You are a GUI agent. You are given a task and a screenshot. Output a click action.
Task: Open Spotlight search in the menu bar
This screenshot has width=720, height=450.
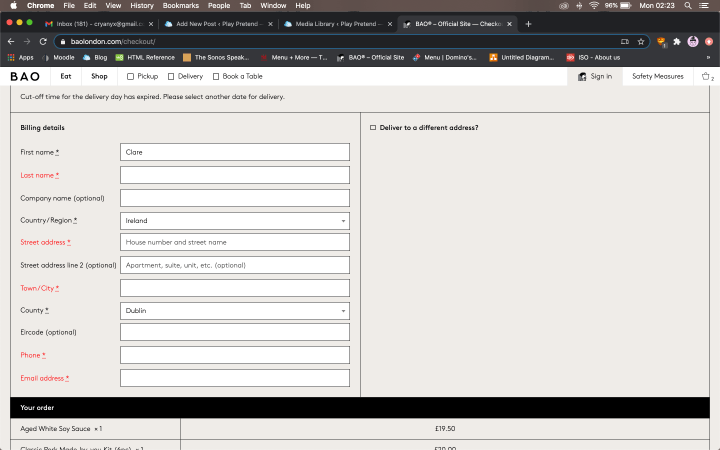pyautogui.click(x=688, y=6)
